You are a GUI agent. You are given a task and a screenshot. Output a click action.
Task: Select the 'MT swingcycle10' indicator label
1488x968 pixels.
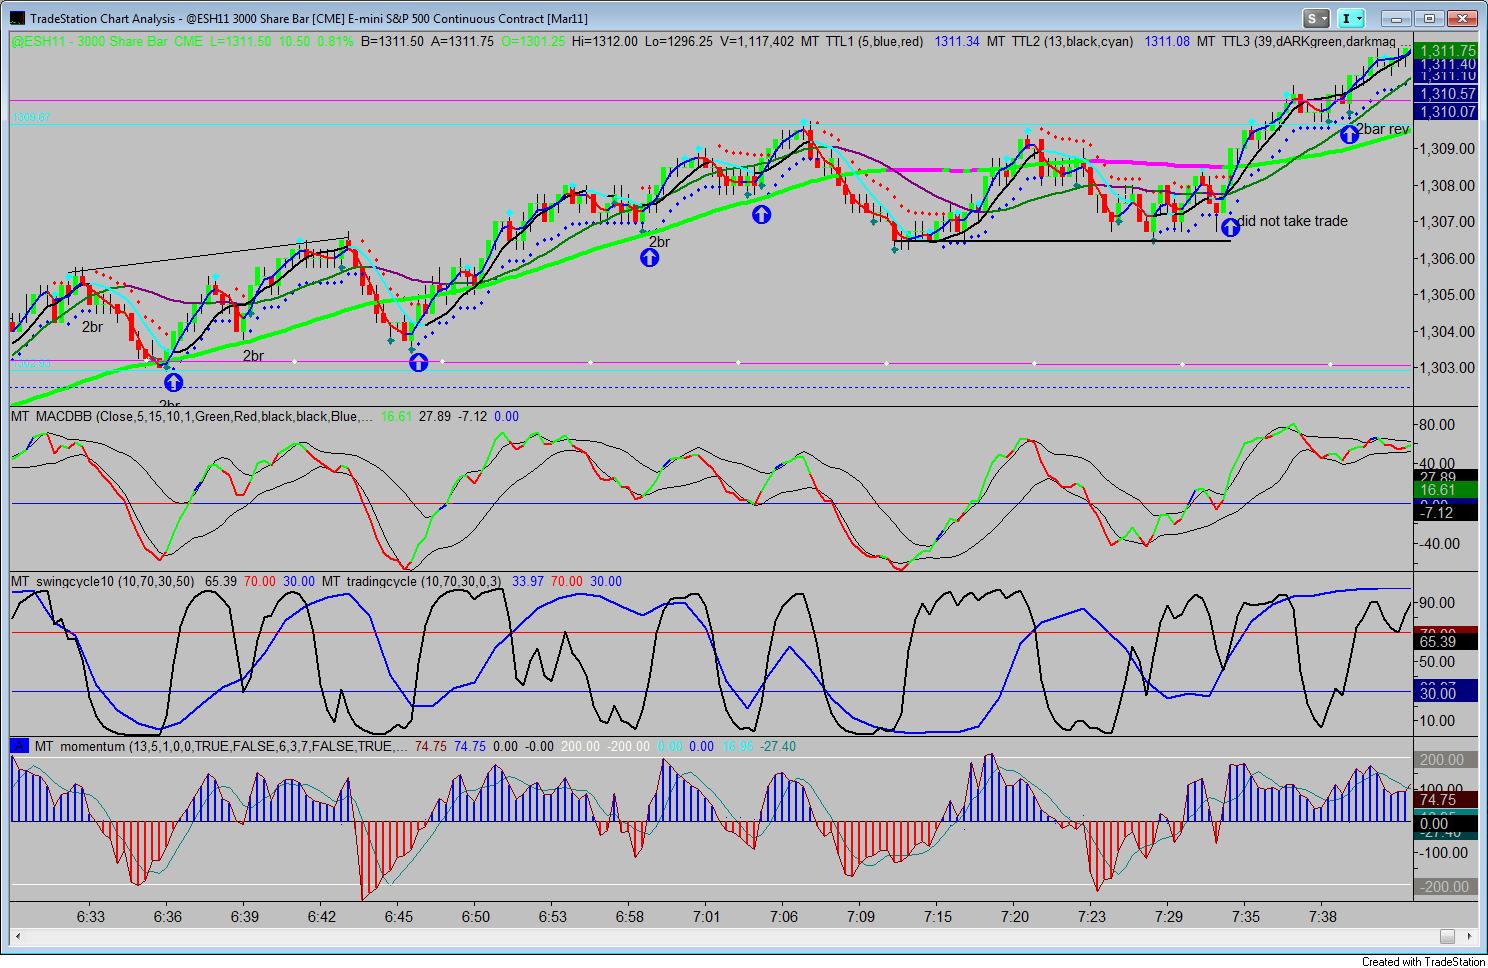[x=104, y=581]
